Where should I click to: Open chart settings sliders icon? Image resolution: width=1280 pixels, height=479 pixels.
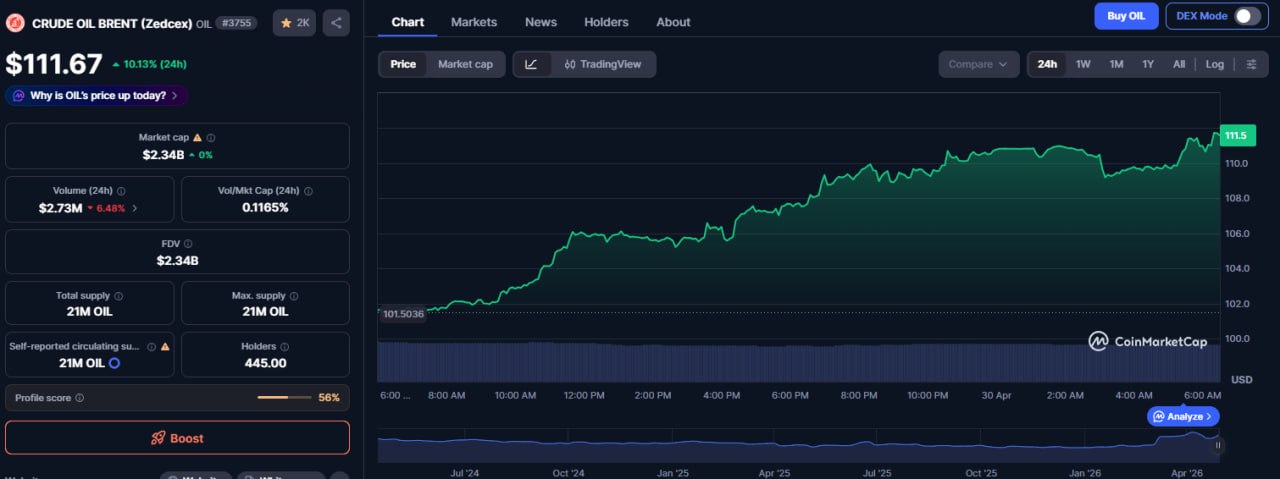coord(1251,64)
